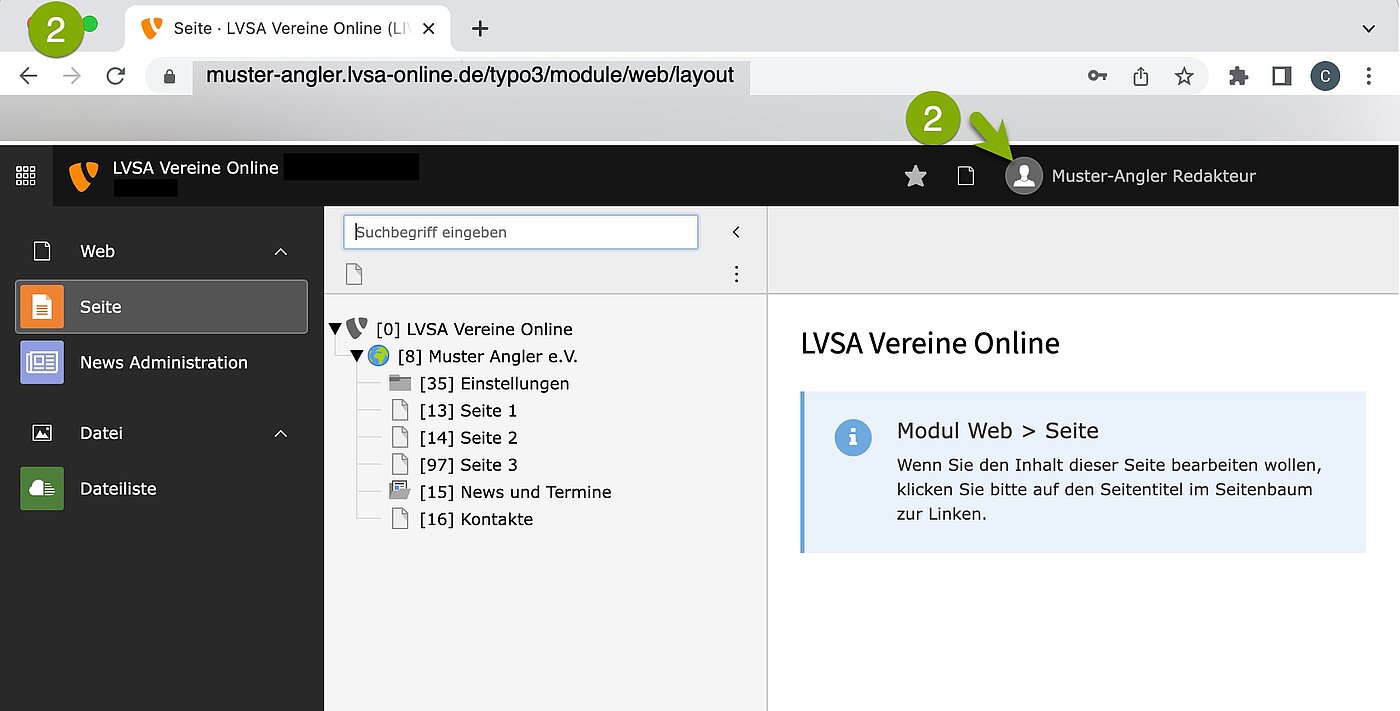Click the TYPO3 logo in the top bar

pyautogui.click(x=83, y=176)
